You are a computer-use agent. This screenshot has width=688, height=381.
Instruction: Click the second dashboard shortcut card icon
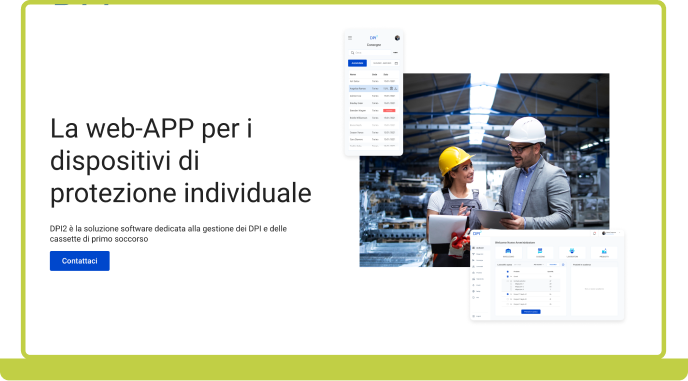click(540, 251)
